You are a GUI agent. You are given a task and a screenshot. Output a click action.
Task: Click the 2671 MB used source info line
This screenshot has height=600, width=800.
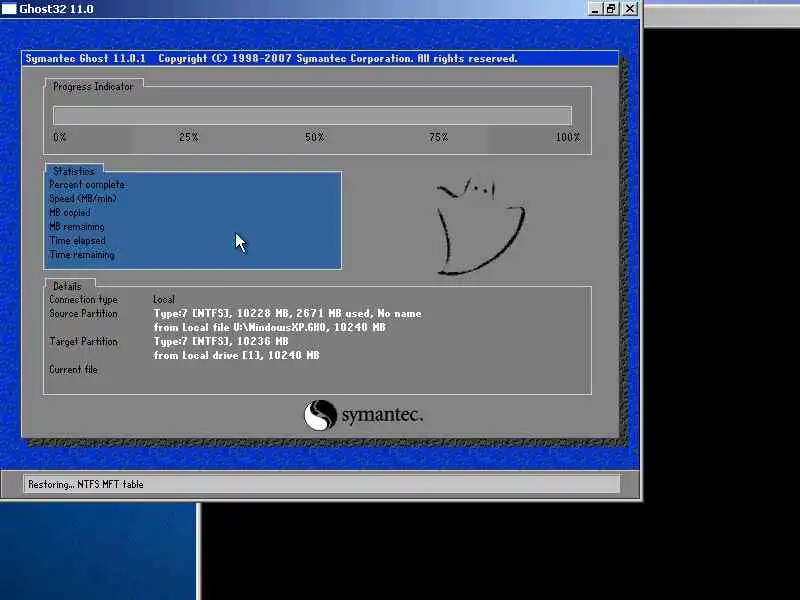pos(288,314)
